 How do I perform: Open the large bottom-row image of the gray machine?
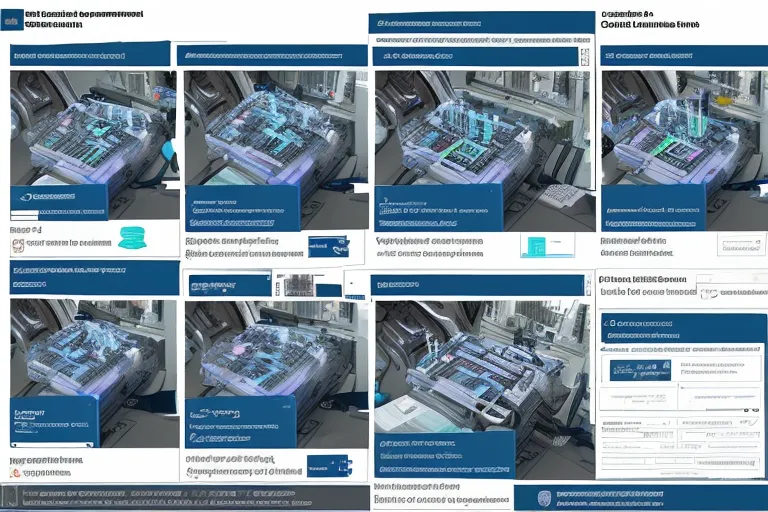482,368
